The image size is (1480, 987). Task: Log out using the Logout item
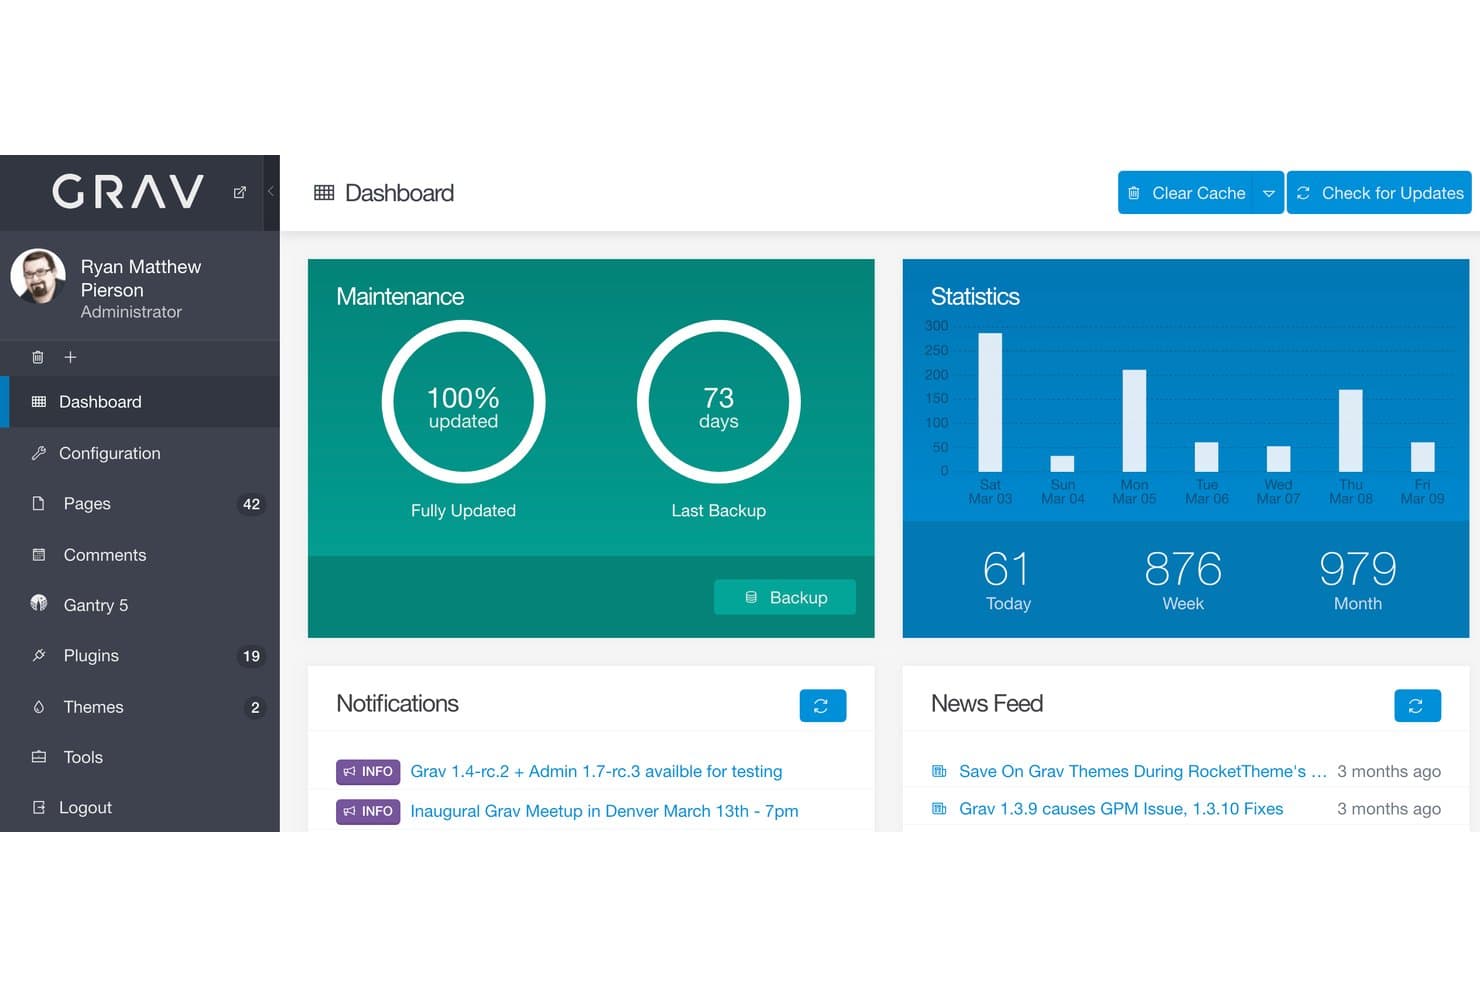click(x=140, y=808)
